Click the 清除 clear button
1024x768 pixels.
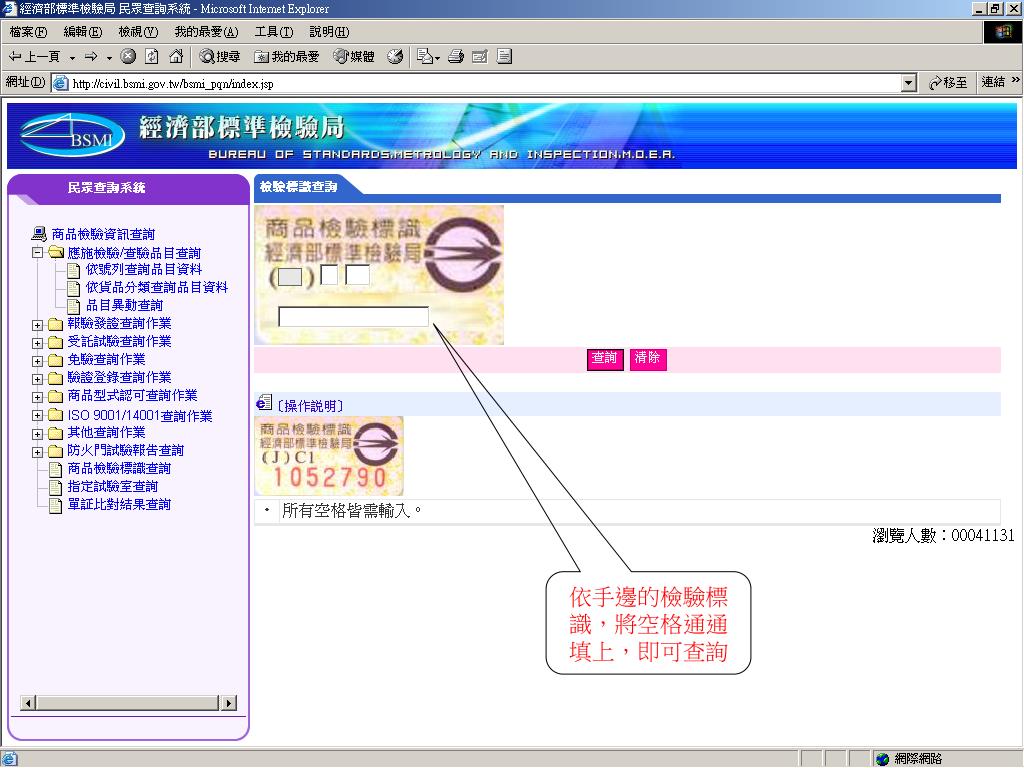(x=647, y=359)
